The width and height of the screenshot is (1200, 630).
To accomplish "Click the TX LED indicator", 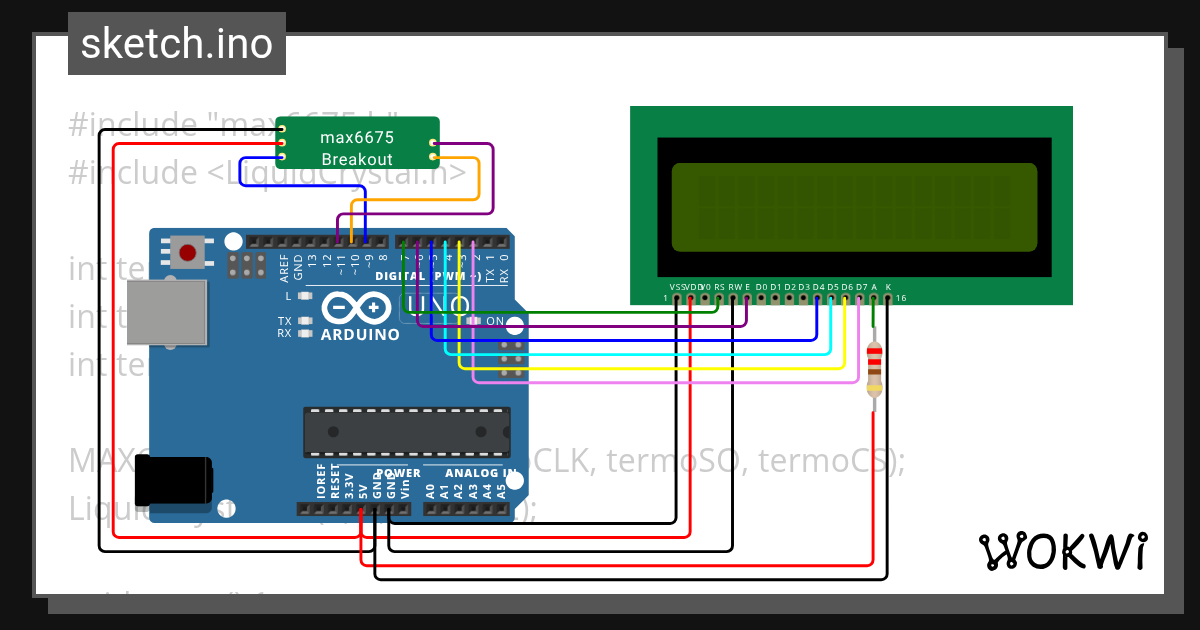I will click(306, 321).
